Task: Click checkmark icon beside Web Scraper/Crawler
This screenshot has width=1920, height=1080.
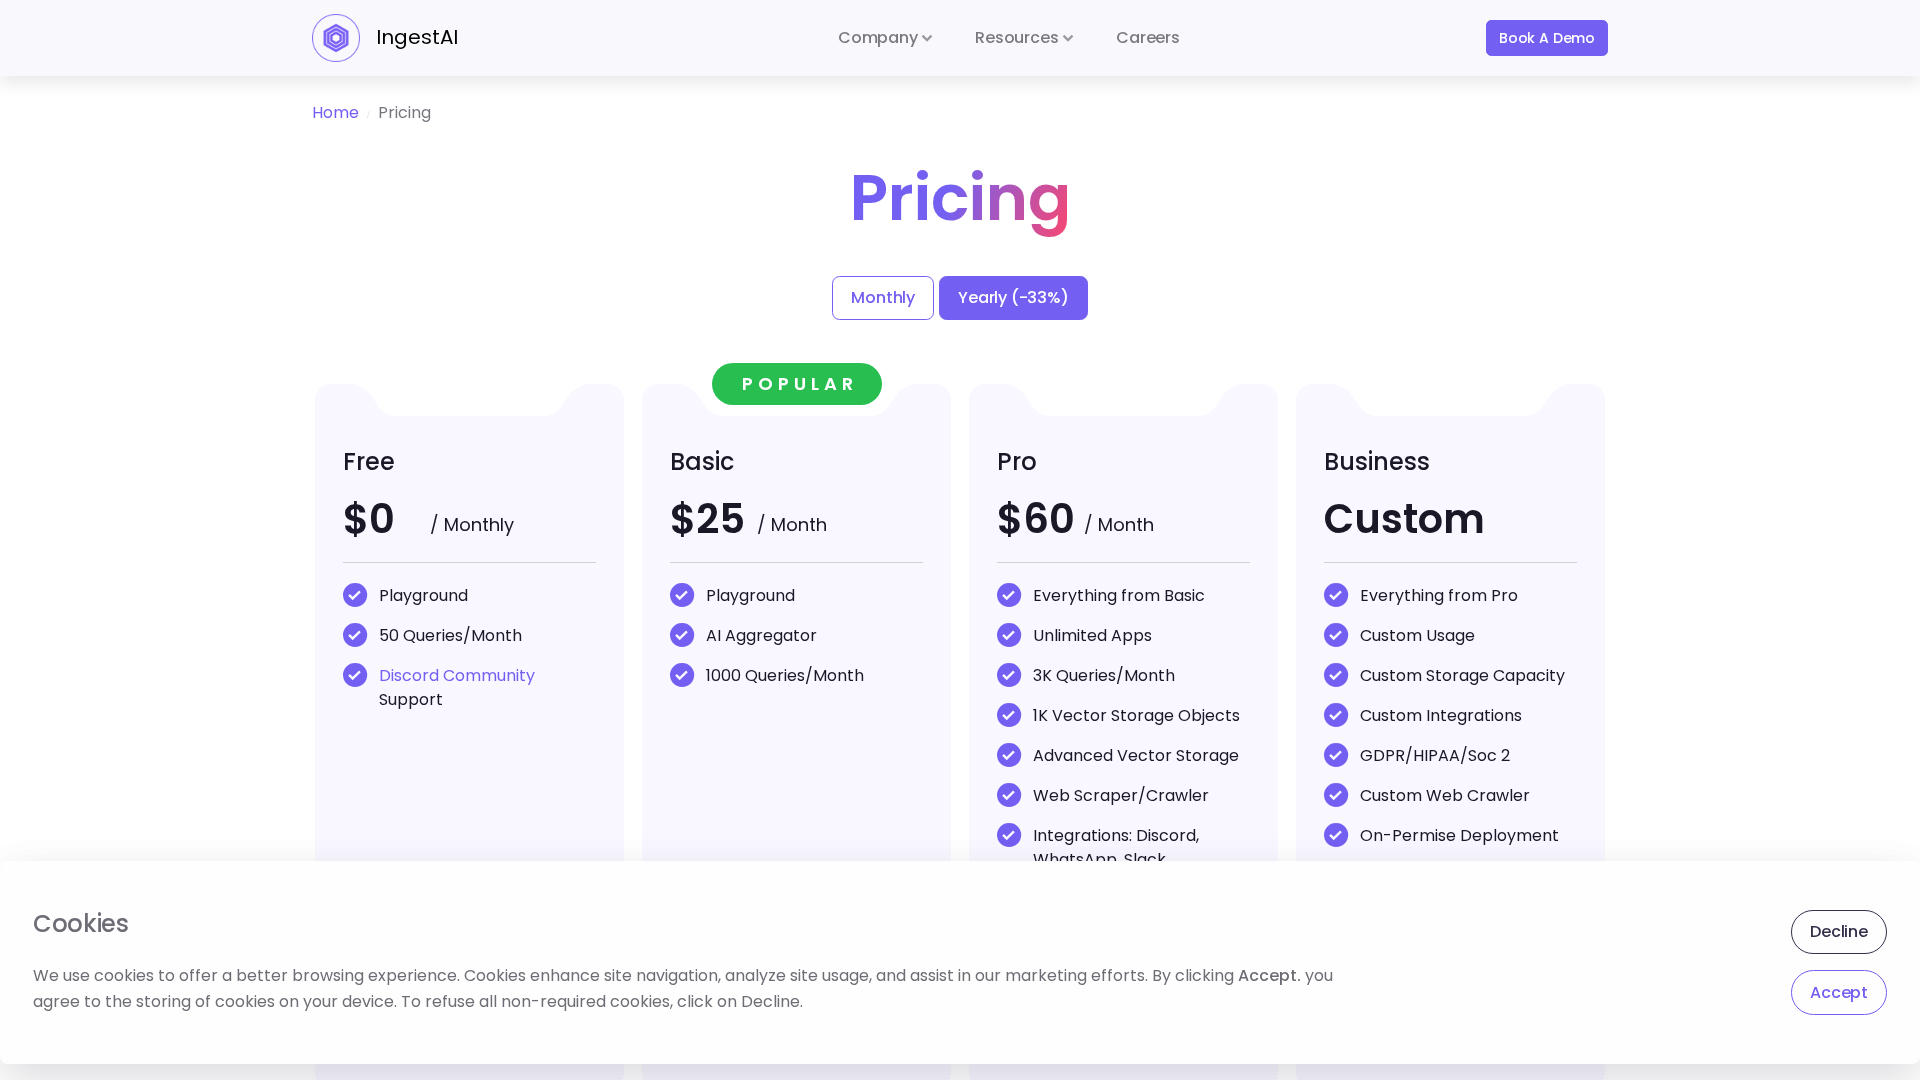Action: click(1009, 796)
